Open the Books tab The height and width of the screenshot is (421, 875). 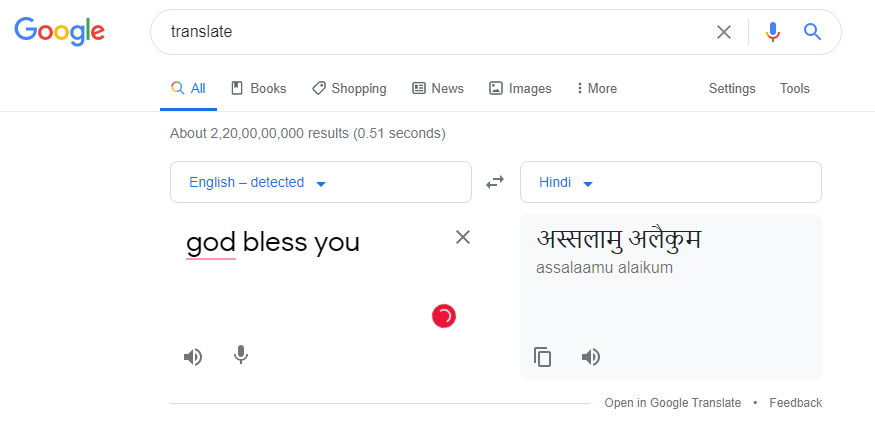tap(259, 88)
